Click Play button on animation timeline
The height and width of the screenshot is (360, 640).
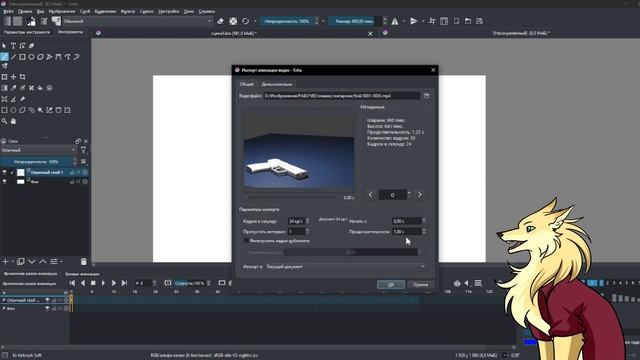pyautogui.click(x=103, y=283)
